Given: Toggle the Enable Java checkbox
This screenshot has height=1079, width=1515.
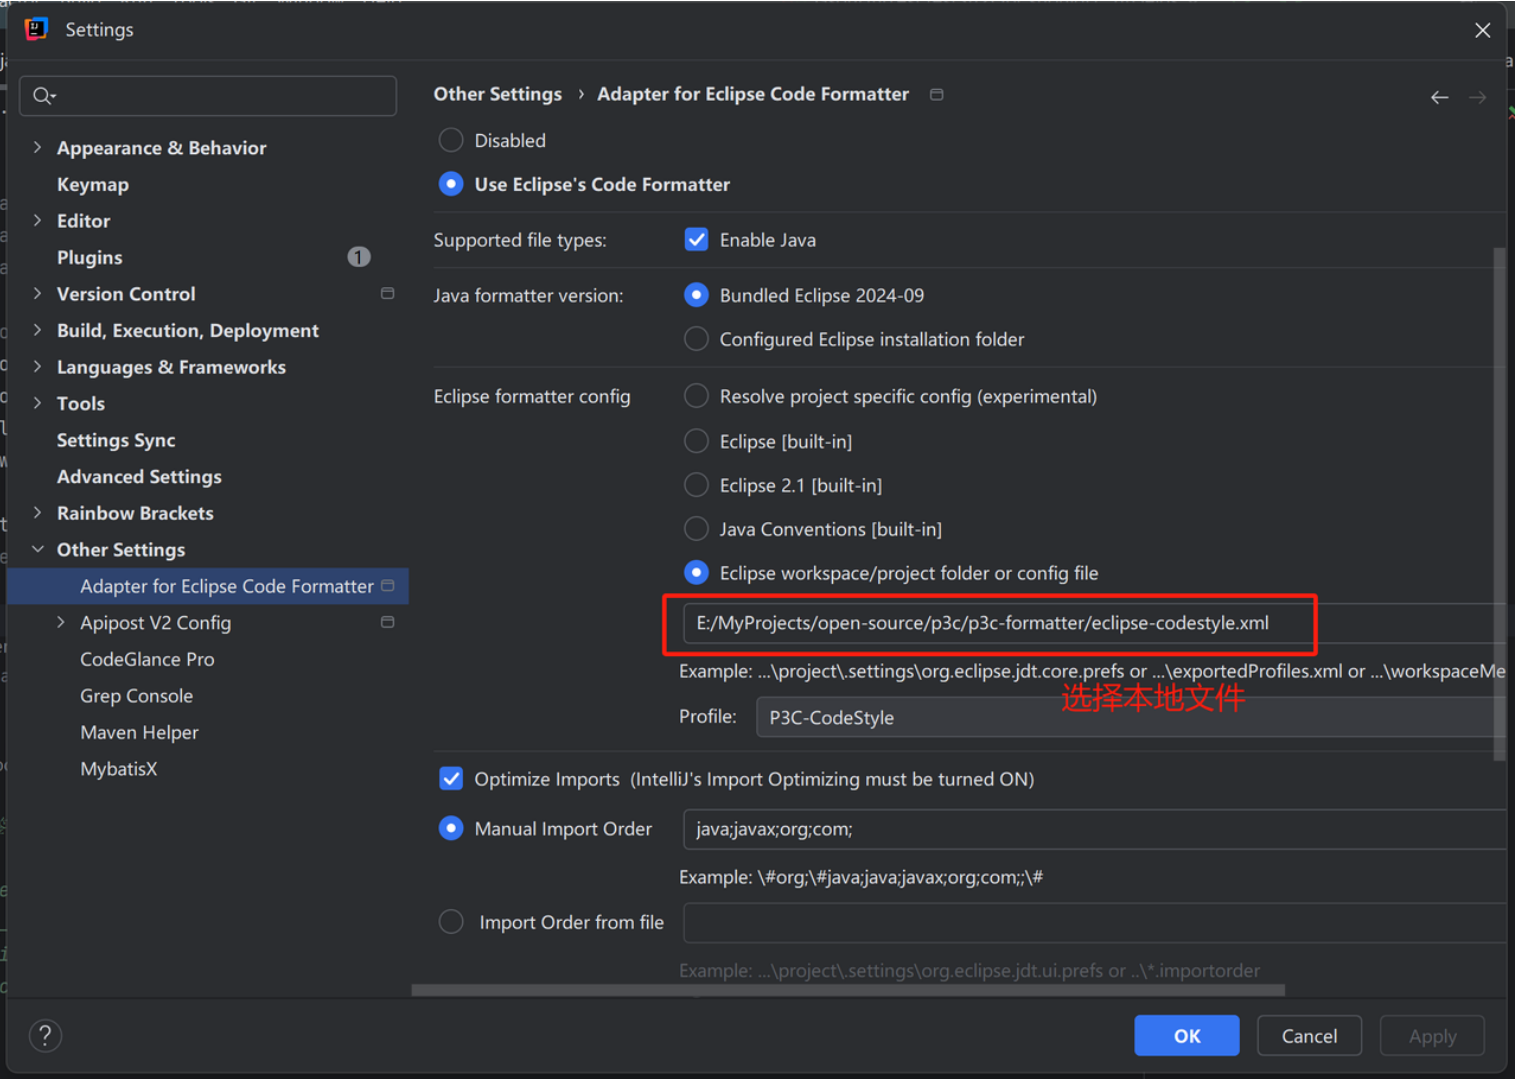Looking at the screenshot, I should 696,240.
